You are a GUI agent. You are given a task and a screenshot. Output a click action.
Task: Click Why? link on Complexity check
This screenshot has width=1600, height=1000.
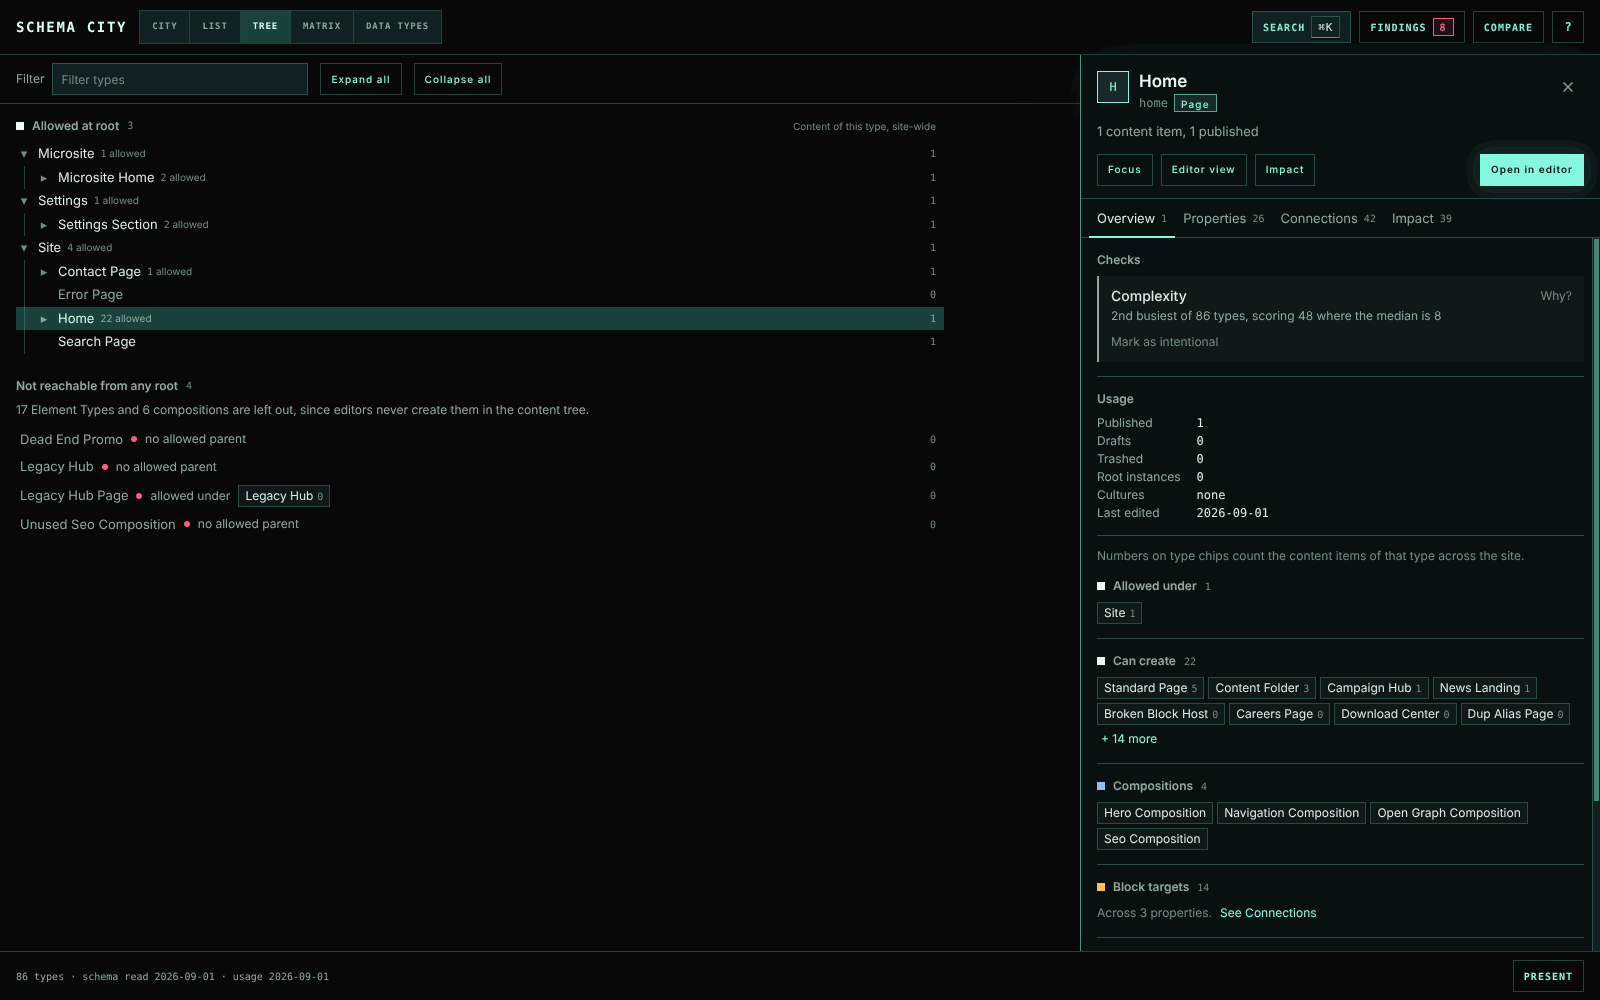1556,296
